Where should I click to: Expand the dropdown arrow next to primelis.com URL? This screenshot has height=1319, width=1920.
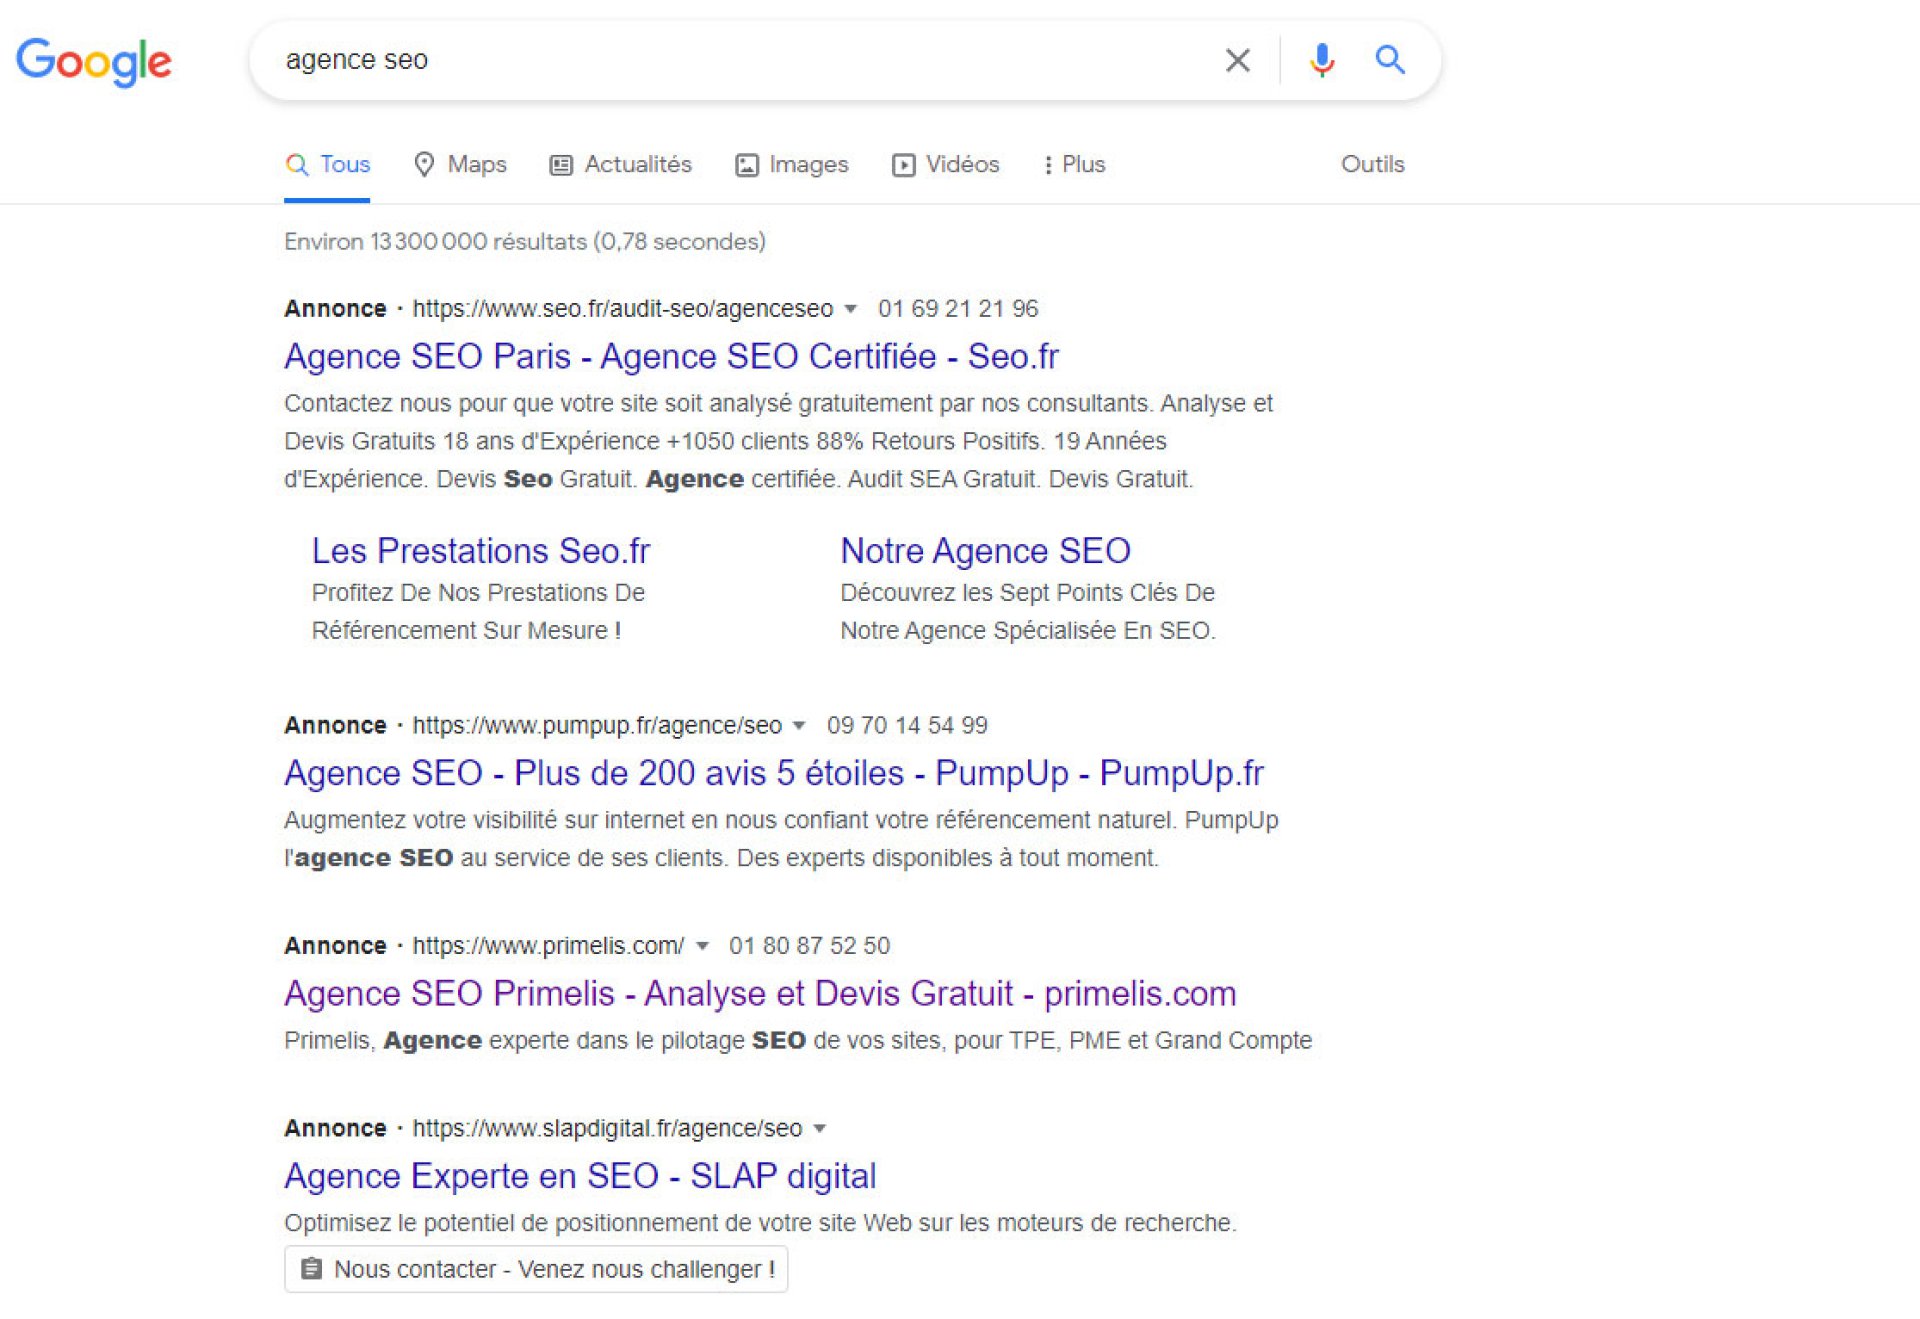[702, 946]
